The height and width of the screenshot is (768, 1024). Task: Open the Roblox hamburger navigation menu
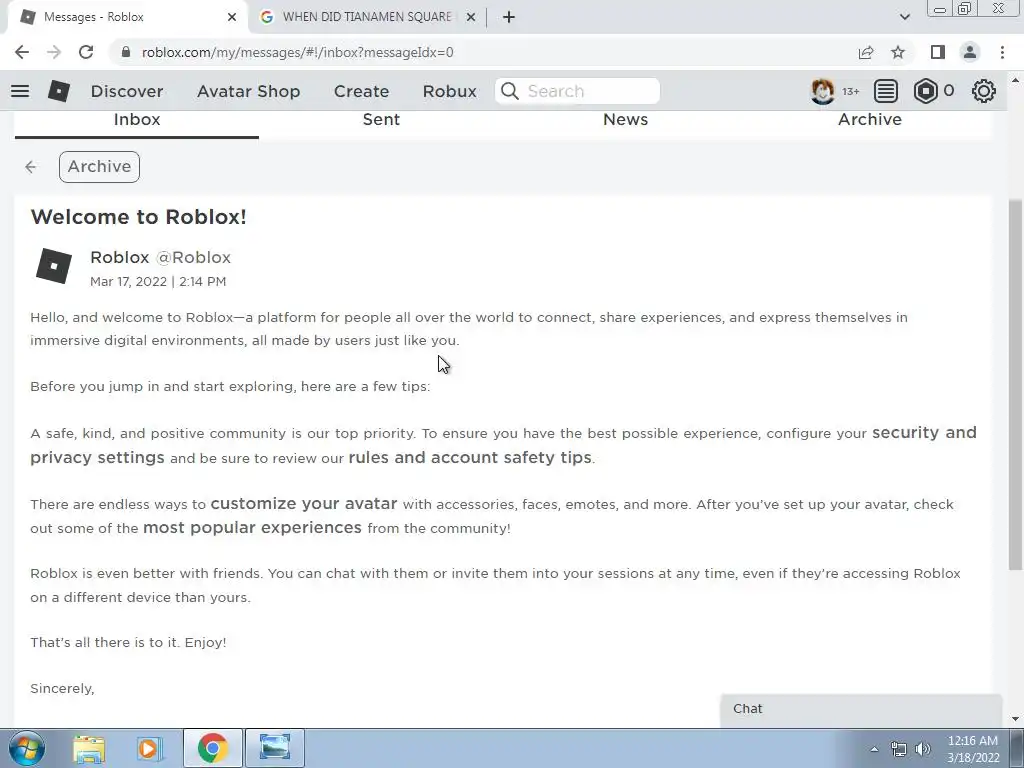coord(20,91)
